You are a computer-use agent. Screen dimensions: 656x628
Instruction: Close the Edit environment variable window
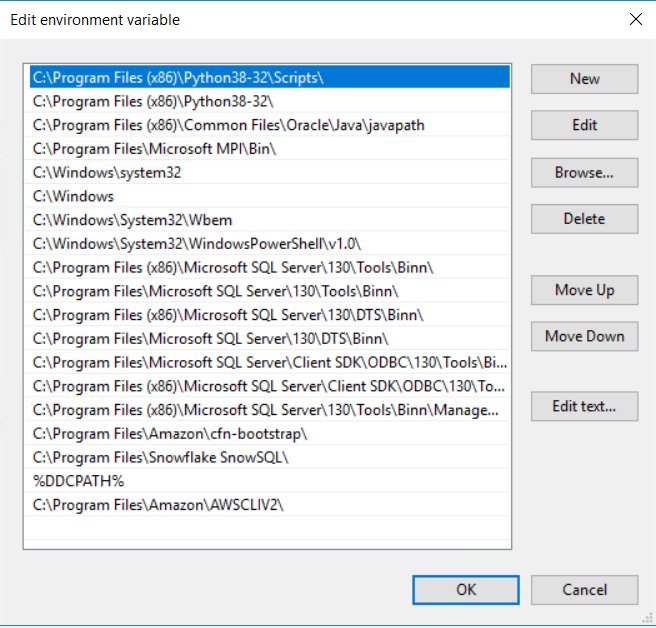[x=634, y=19]
